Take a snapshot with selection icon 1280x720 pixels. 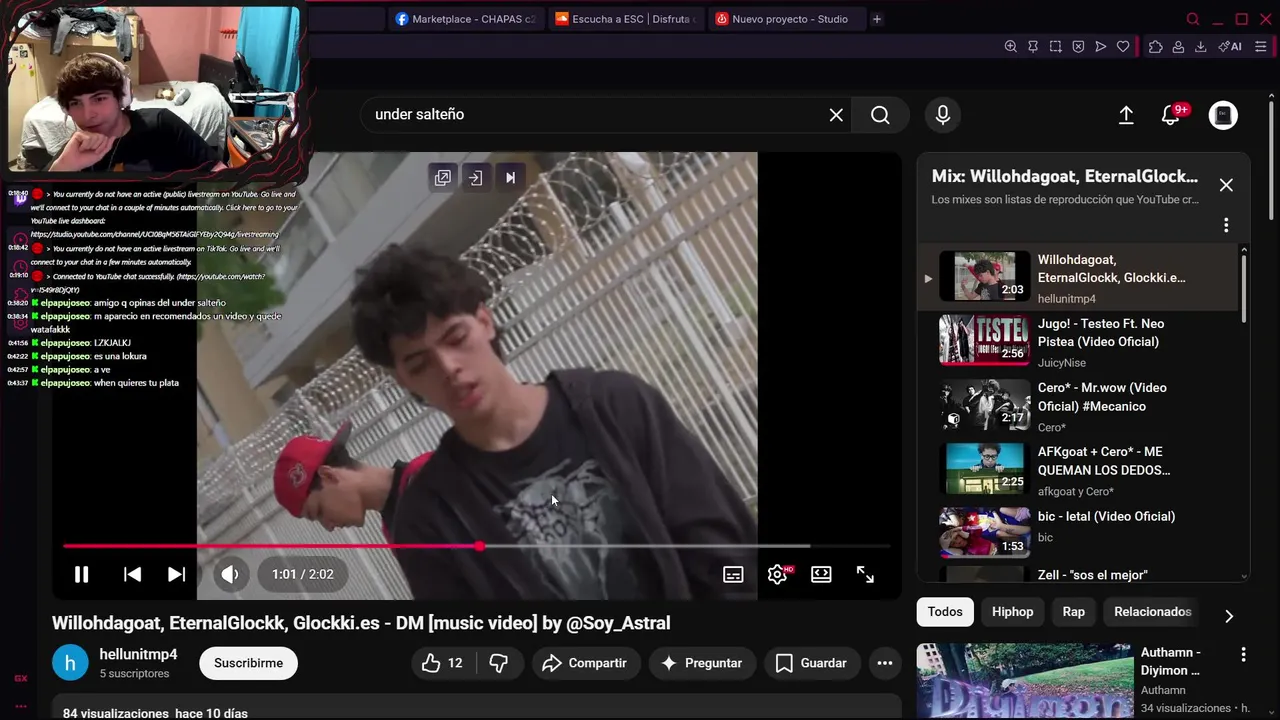1055,47
